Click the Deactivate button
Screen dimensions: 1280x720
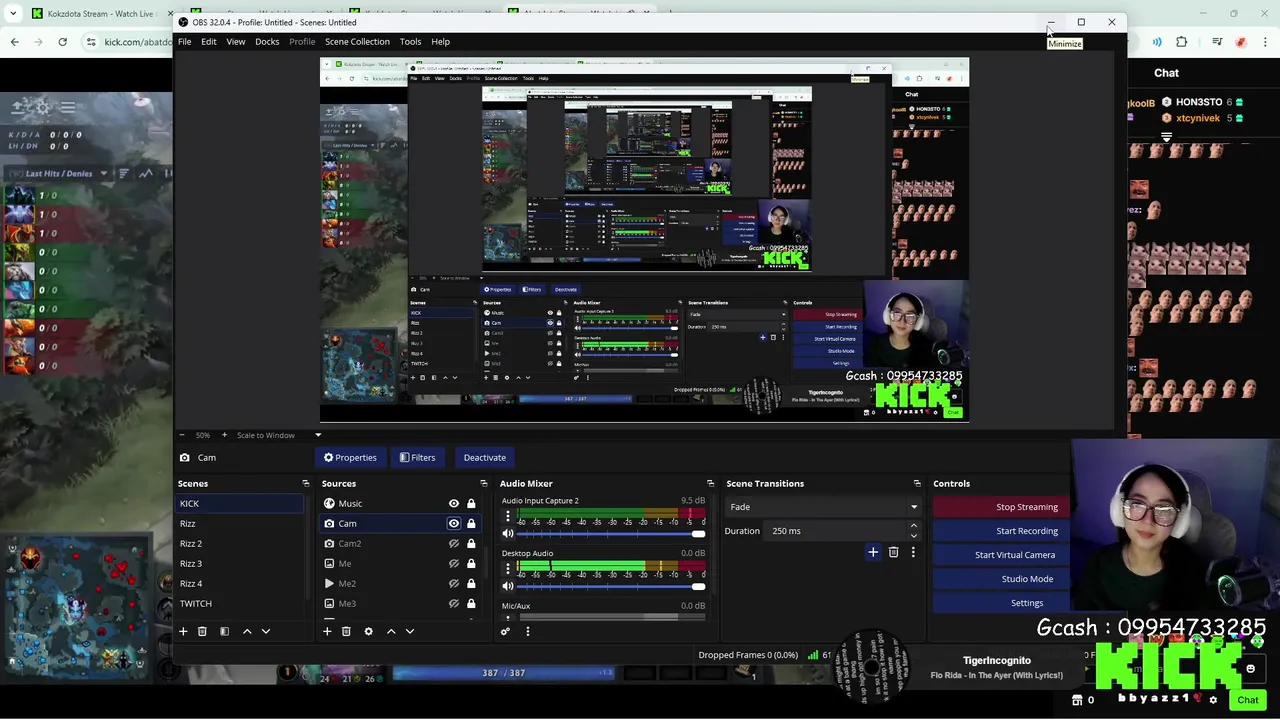tap(484, 458)
